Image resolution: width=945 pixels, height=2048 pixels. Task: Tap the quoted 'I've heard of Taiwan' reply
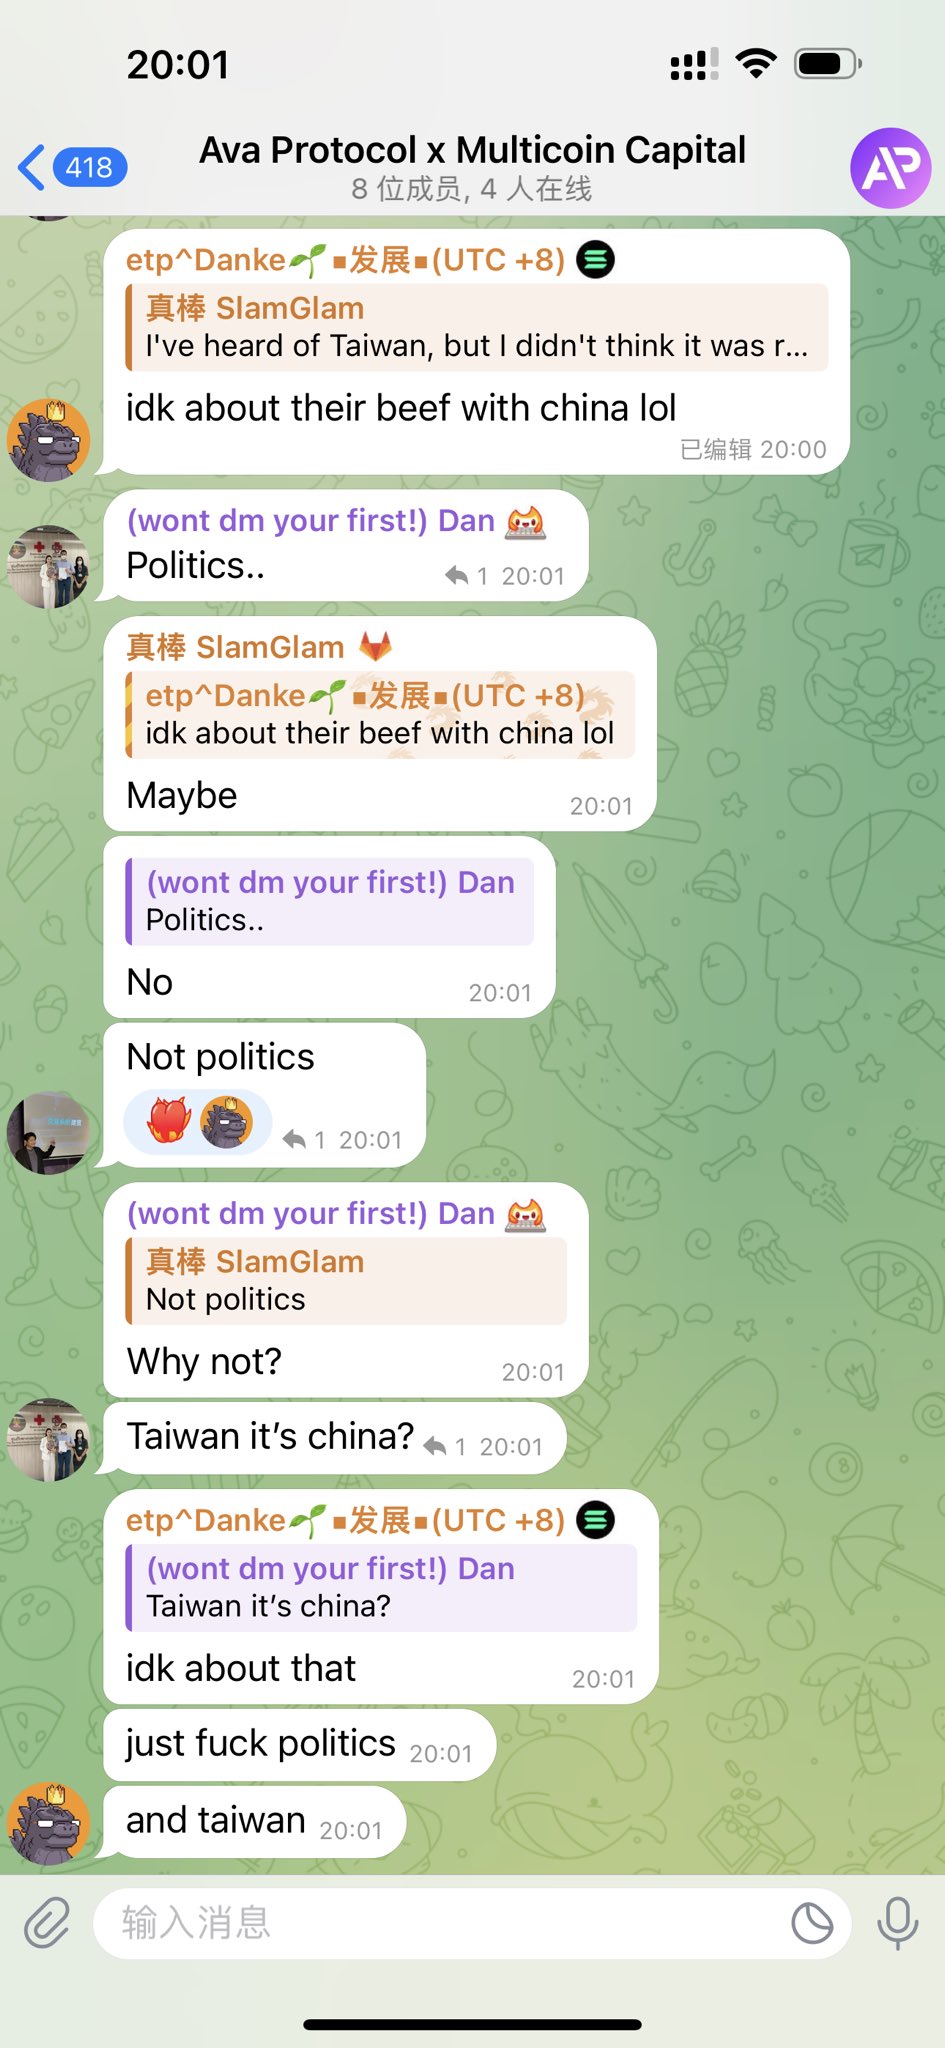point(477,327)
